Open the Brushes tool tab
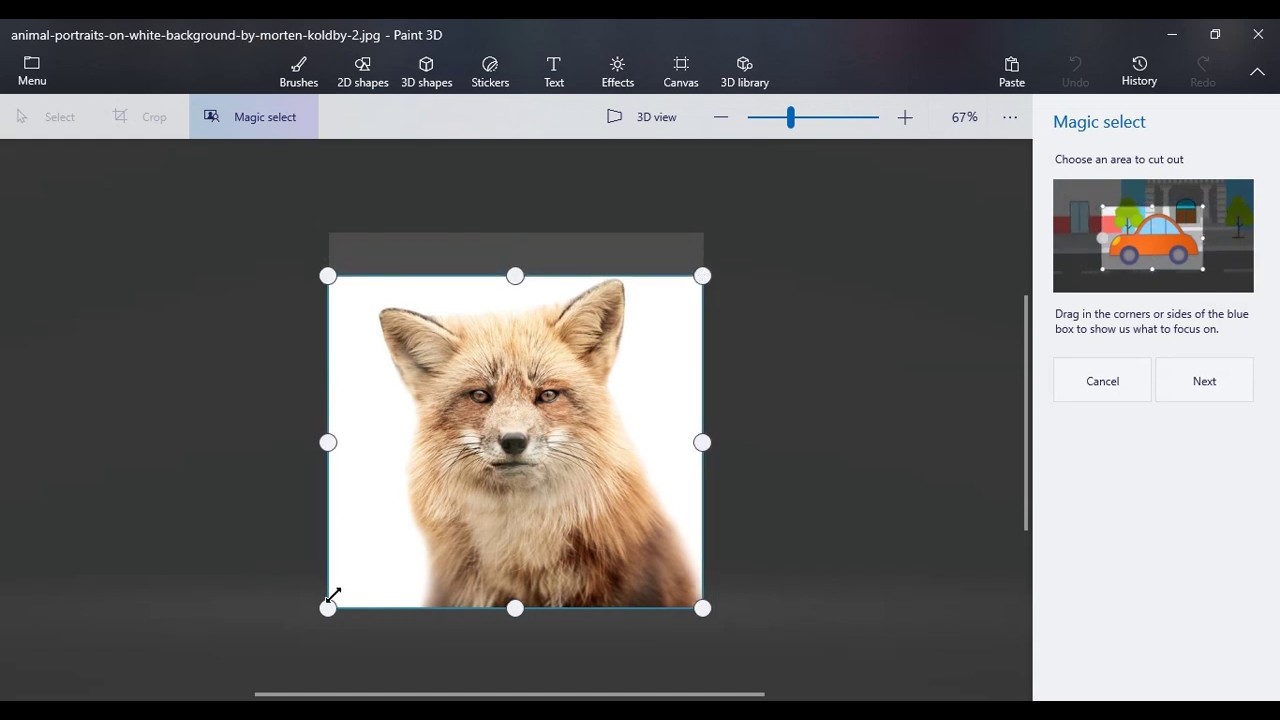The width and height of the screenshot is (1280, 720). pos(298,72)
